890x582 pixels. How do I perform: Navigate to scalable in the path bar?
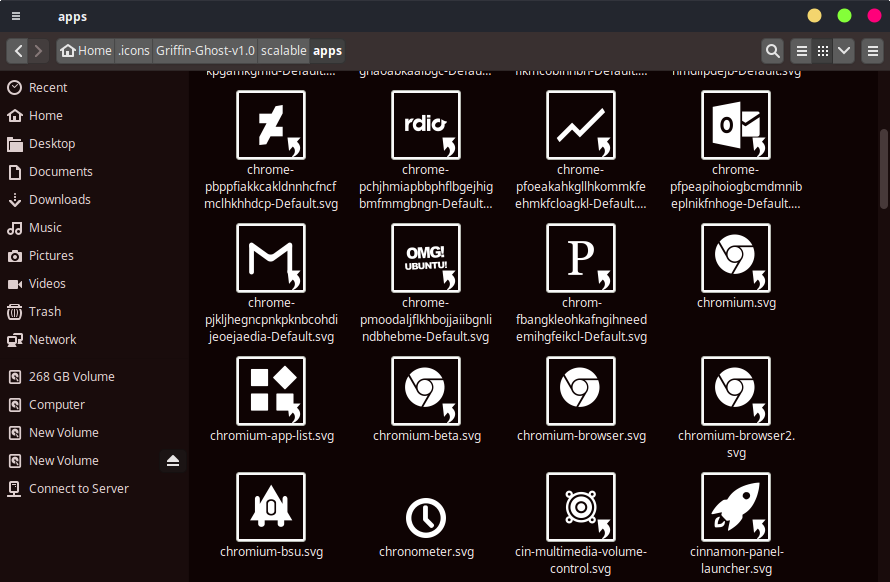pyautogui.click(x=284, y=51)
